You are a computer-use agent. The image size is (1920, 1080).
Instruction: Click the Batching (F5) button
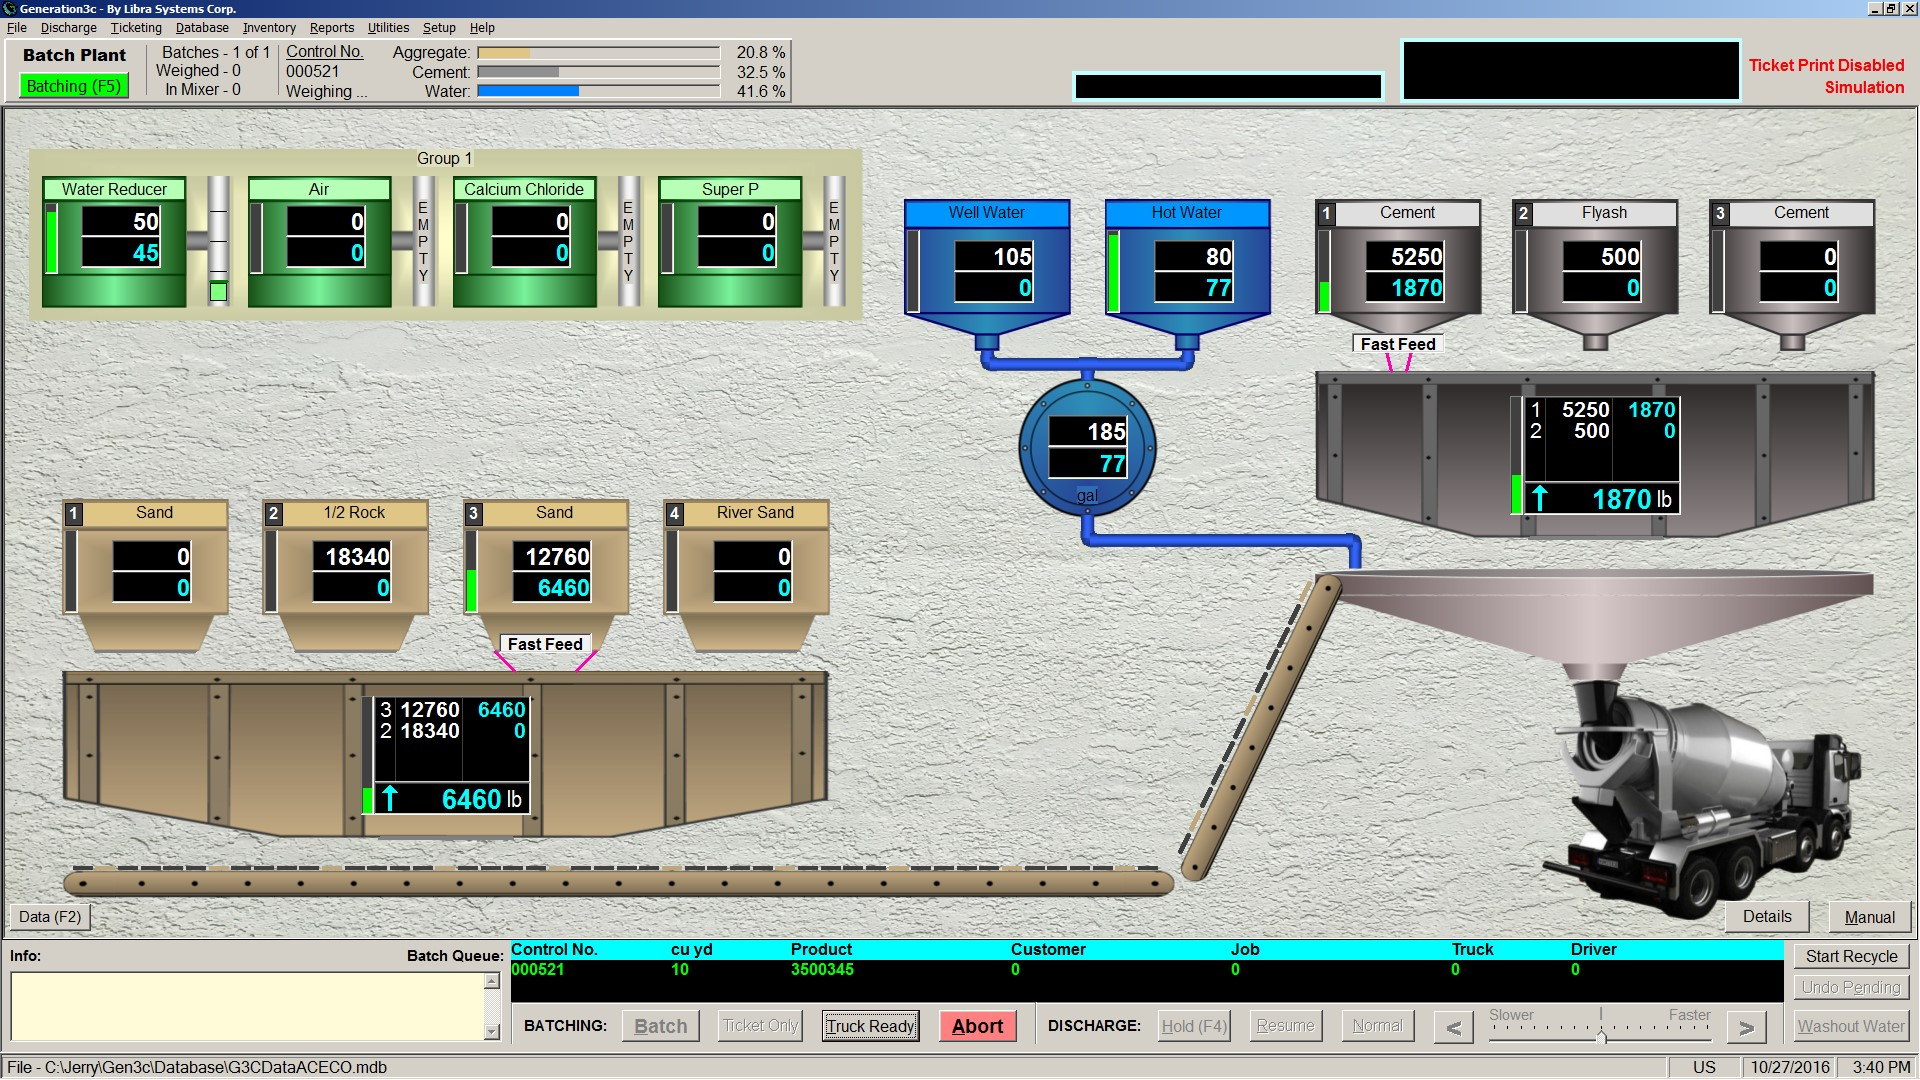tap(74, 86)
